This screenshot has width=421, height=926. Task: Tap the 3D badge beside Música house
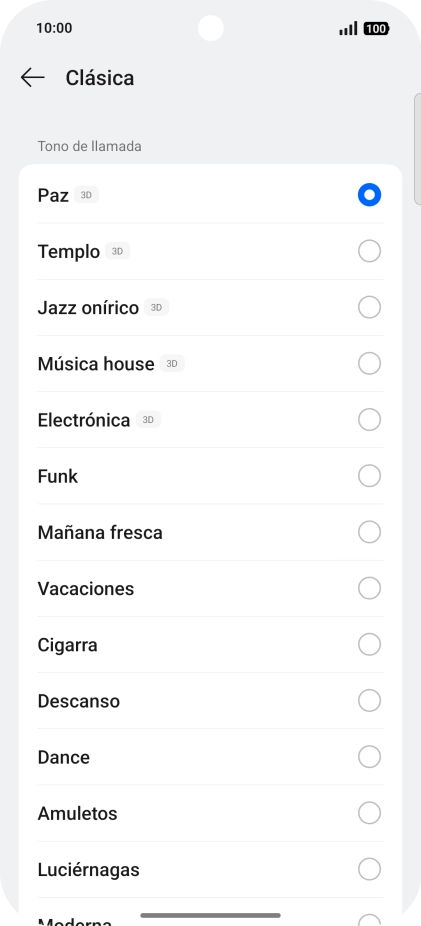(172, 364)
